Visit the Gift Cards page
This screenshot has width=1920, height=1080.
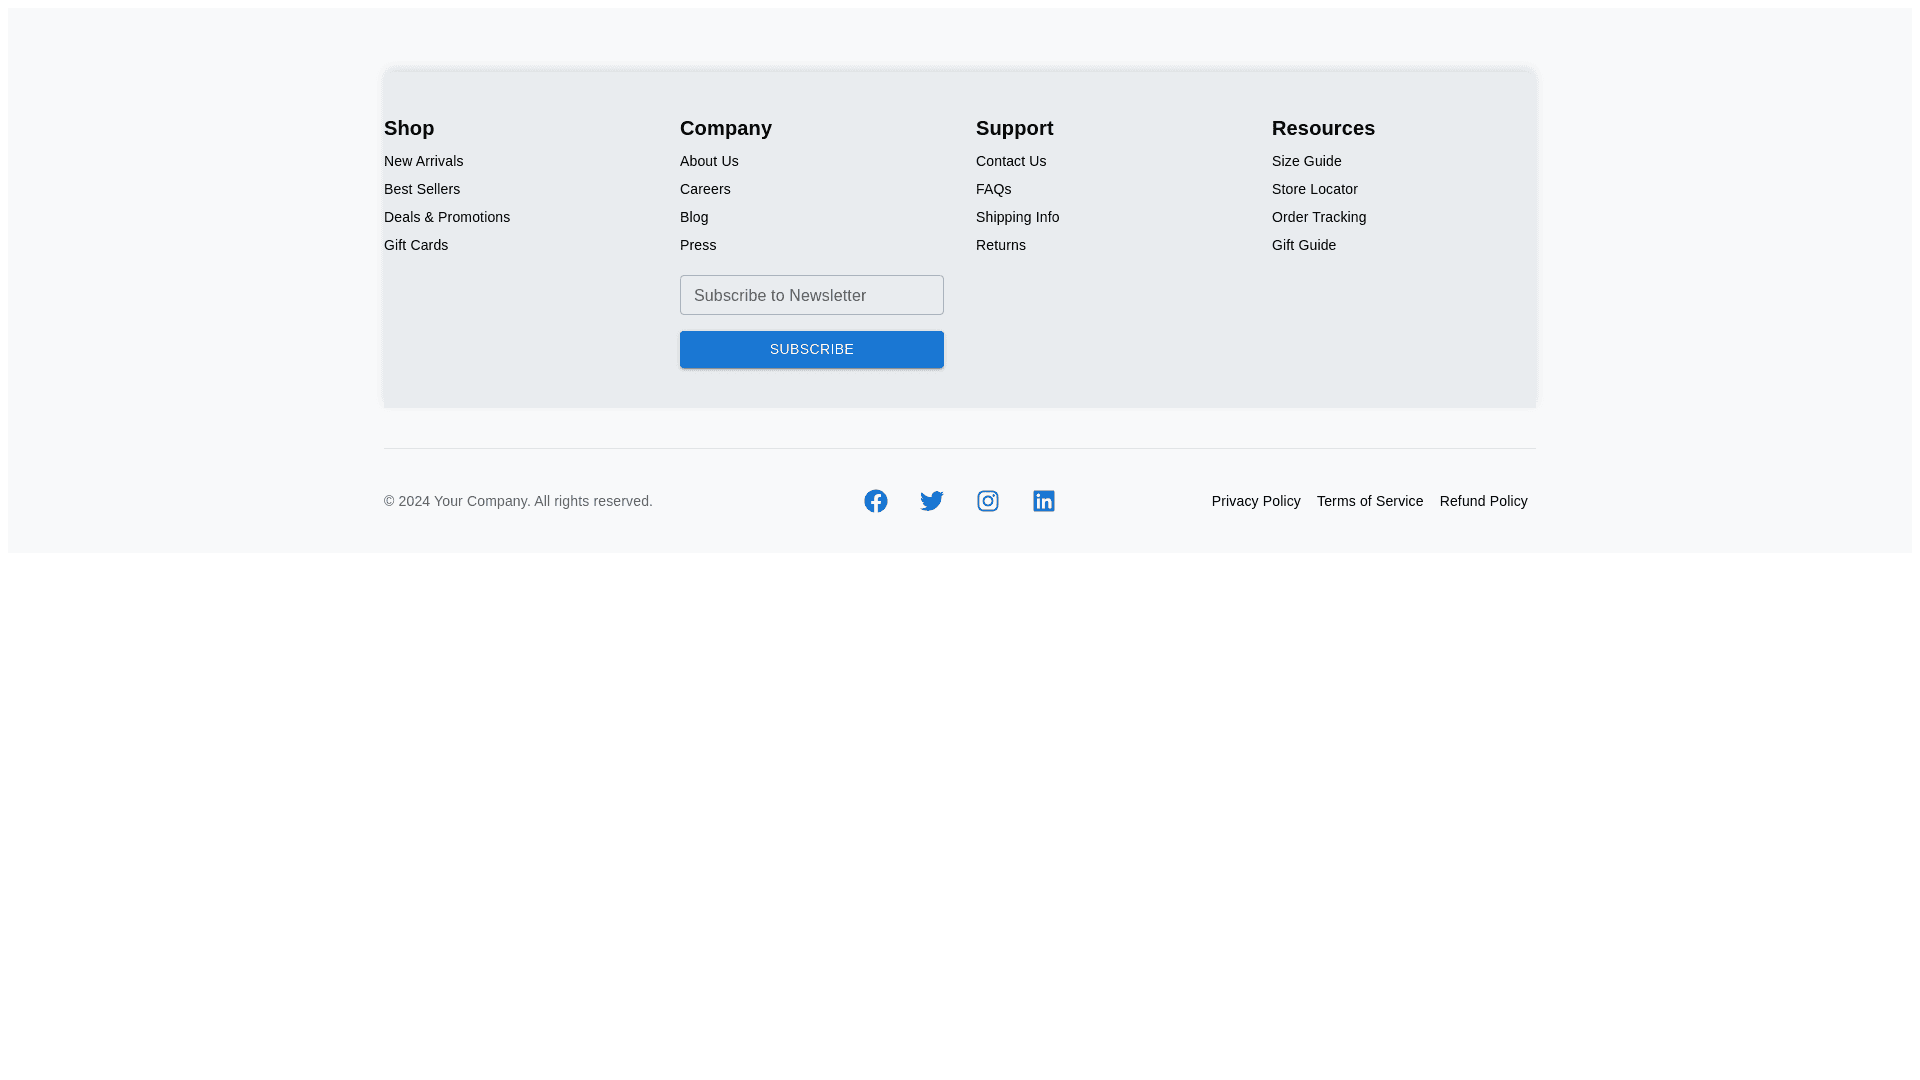[415, 245]
